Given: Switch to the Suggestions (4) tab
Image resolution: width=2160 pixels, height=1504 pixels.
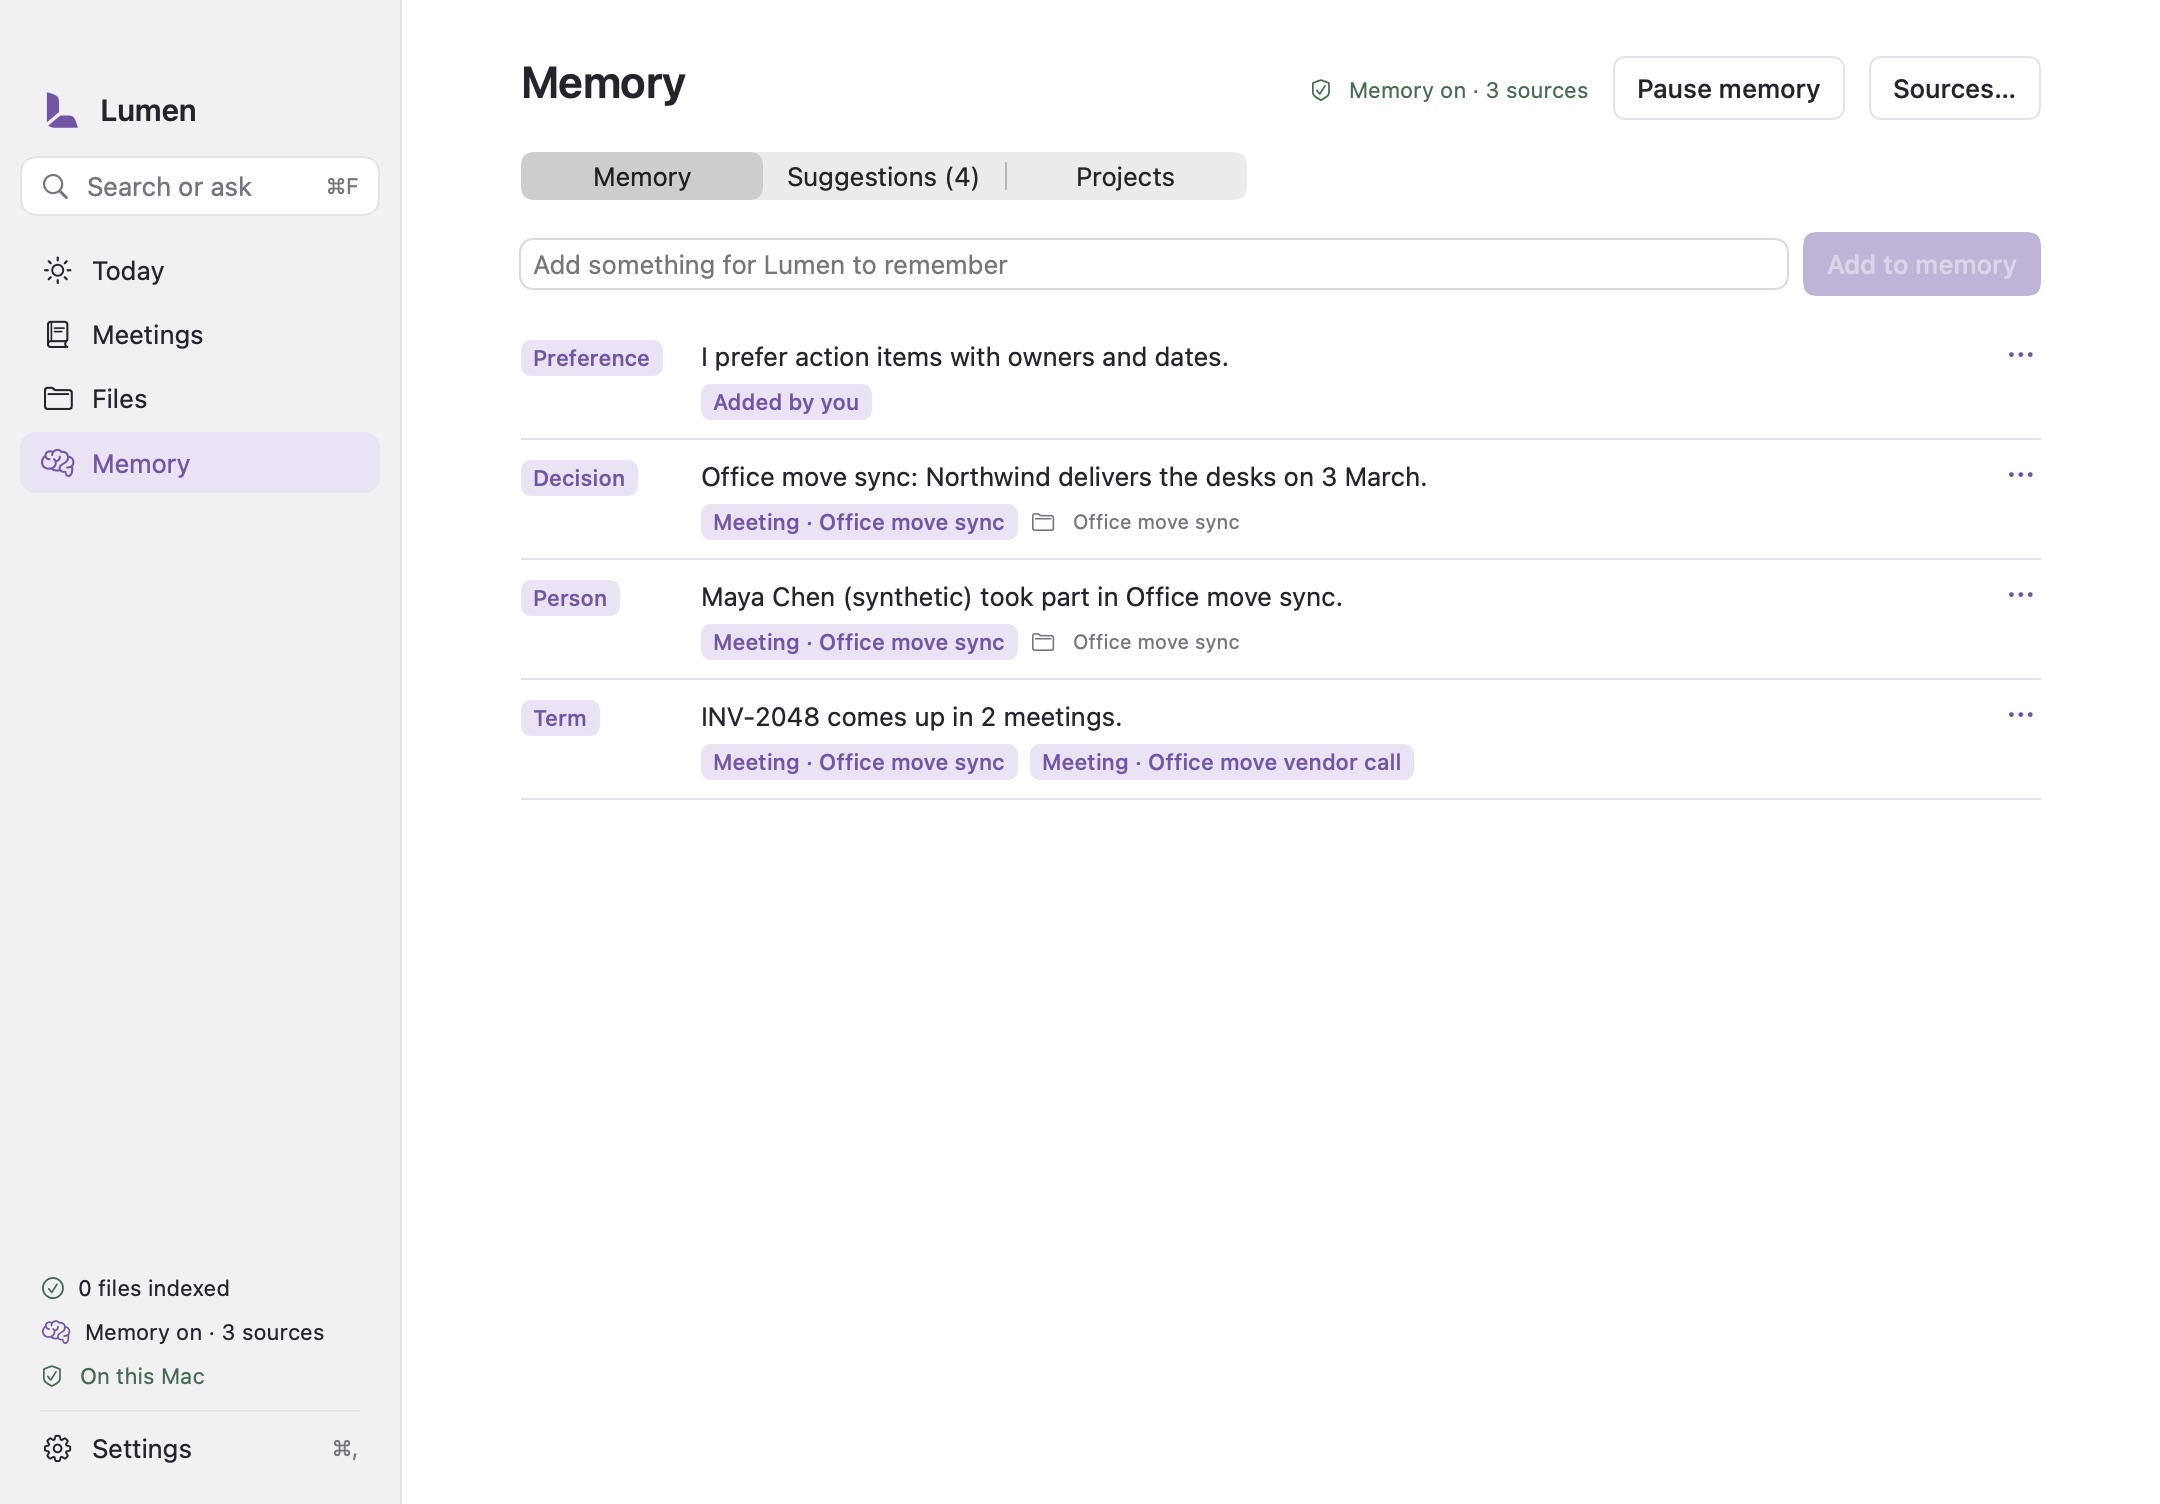Looking at the screenshot, I should (883, 176).
